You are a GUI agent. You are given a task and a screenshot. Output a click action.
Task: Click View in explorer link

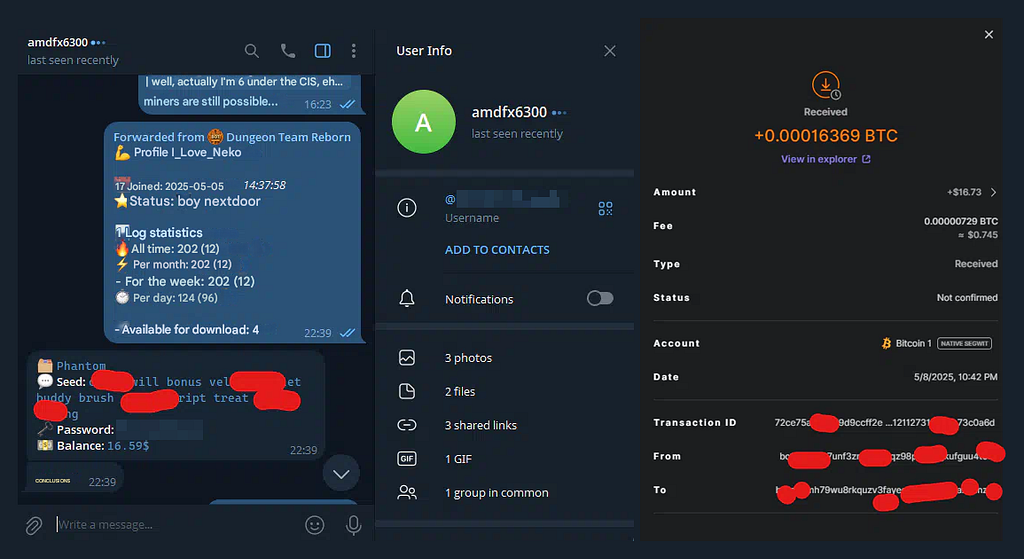pyautogui.click(x=825, y=159)
